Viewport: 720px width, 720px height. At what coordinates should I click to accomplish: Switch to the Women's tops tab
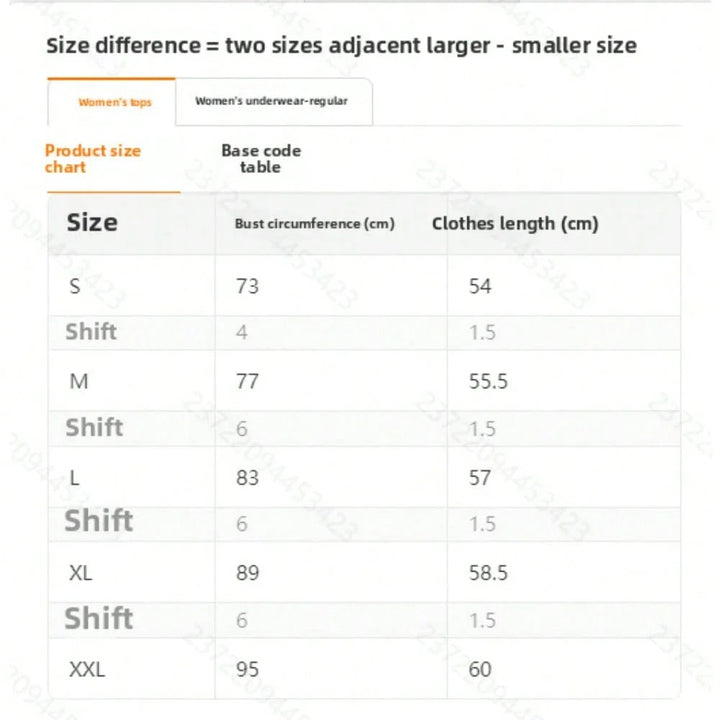[114, 102]
